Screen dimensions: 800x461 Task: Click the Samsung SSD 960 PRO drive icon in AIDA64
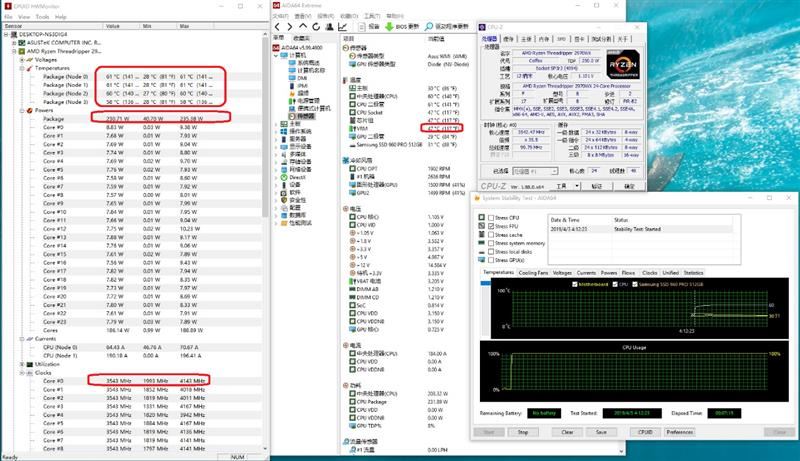coord(352,145)
